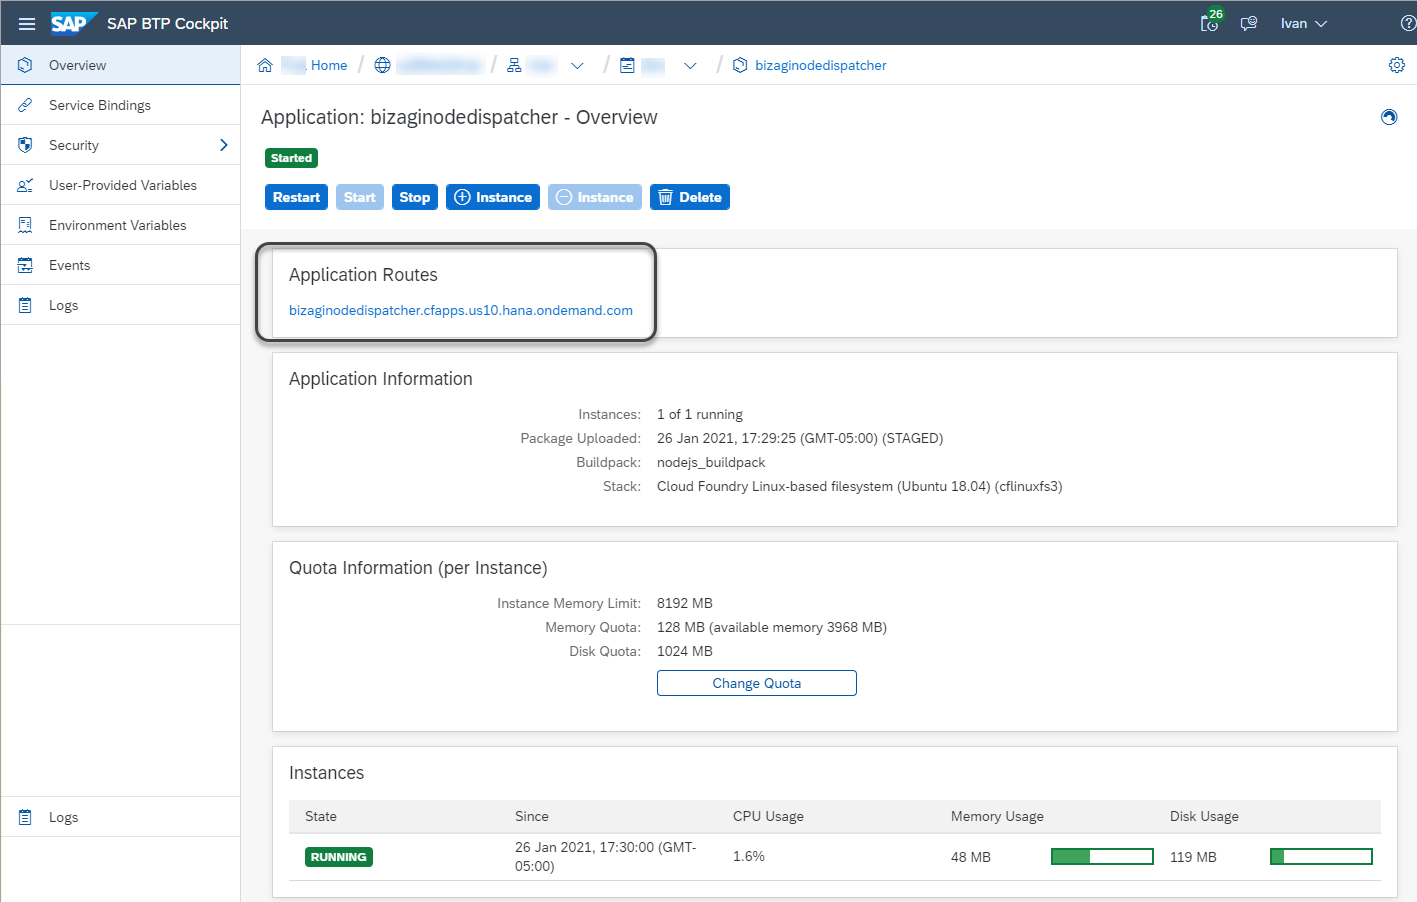Click the 1.6% CPU usage value
The image size is (1417, 902).
(x=749, y=856)
